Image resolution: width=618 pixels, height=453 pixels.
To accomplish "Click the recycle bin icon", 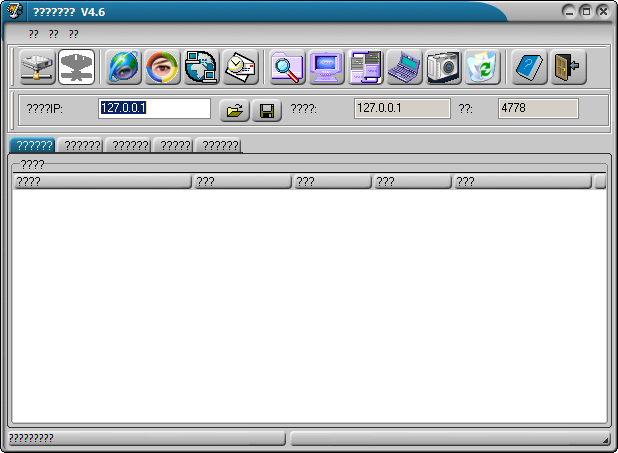I will (x=481, y=67).
